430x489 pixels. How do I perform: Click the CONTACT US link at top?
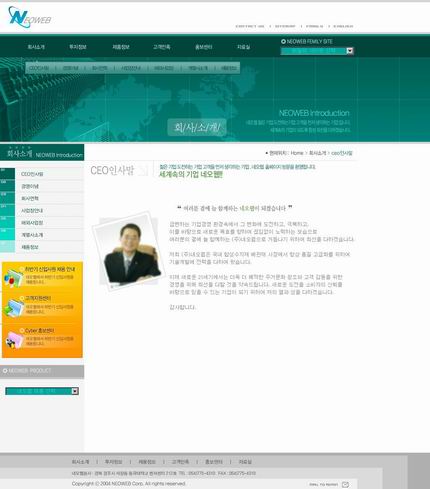point(250,26)
